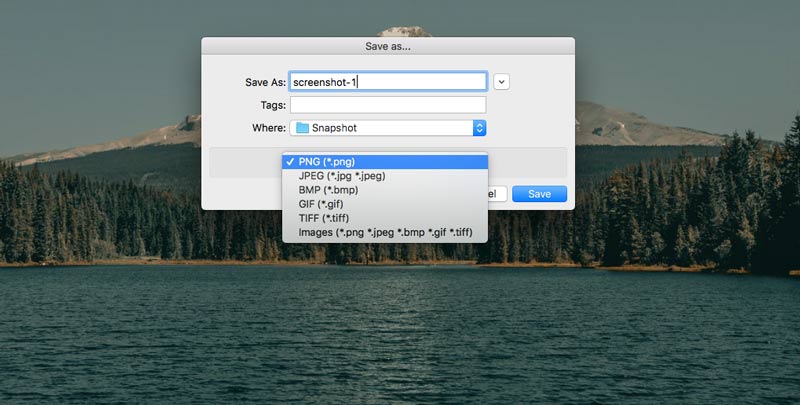Click the checkmark beside PNG
This screenshot has height=405, width=800.
(290, 161)
